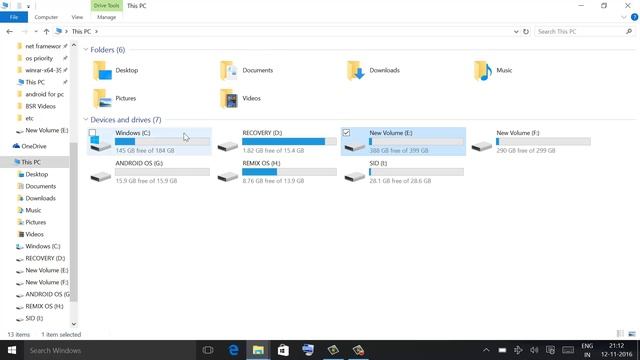The image size is (640, 360).
Task: Open Quick Access Toolbar customize dropdown
Action: click(x=28, y=6)
